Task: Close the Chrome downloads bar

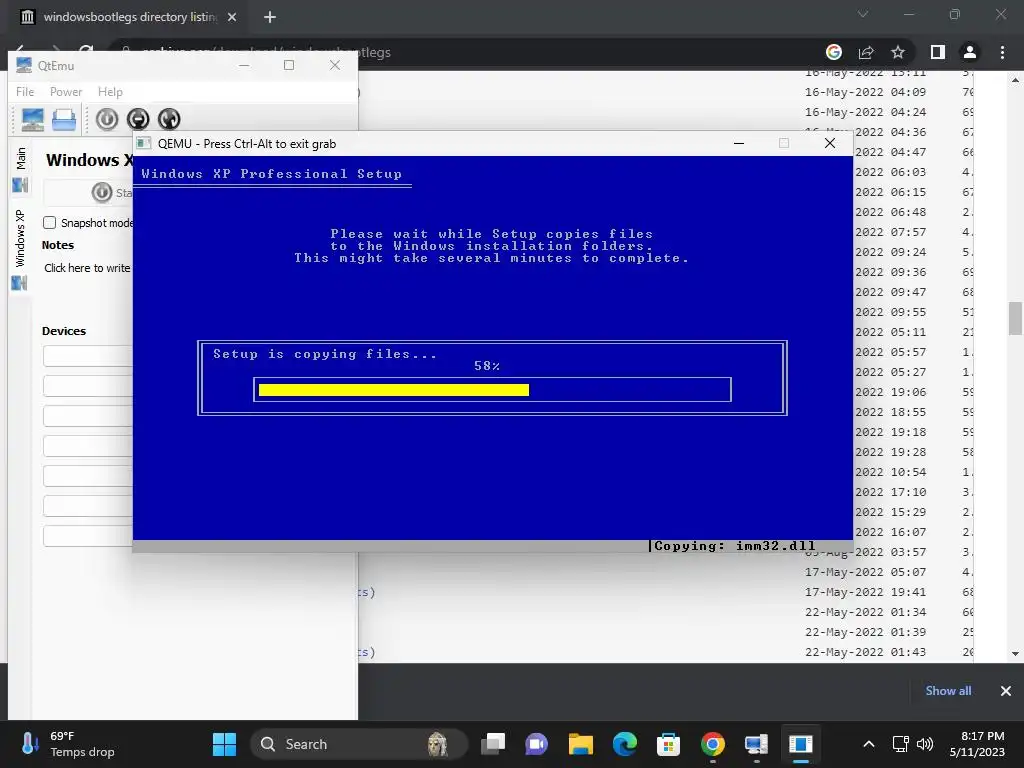Action: tap(1006, 691)
